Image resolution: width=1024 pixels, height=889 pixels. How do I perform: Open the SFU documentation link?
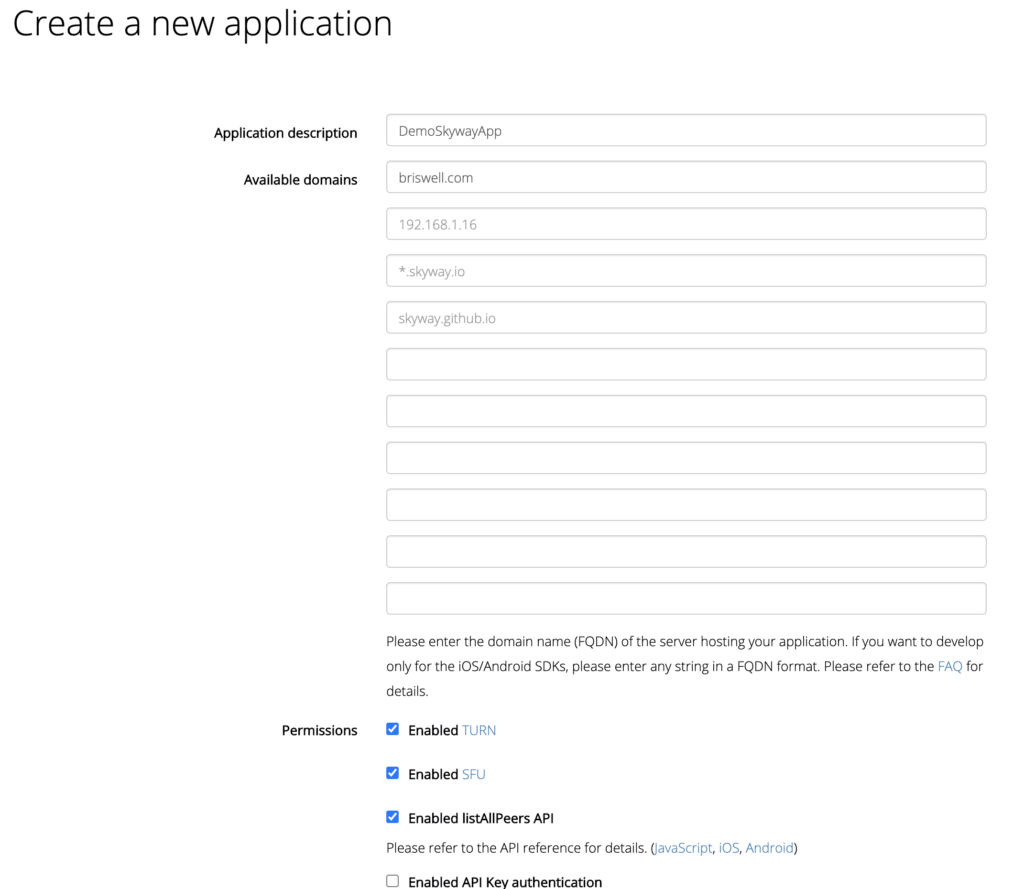pyautogui.click(x=472, y=773)
